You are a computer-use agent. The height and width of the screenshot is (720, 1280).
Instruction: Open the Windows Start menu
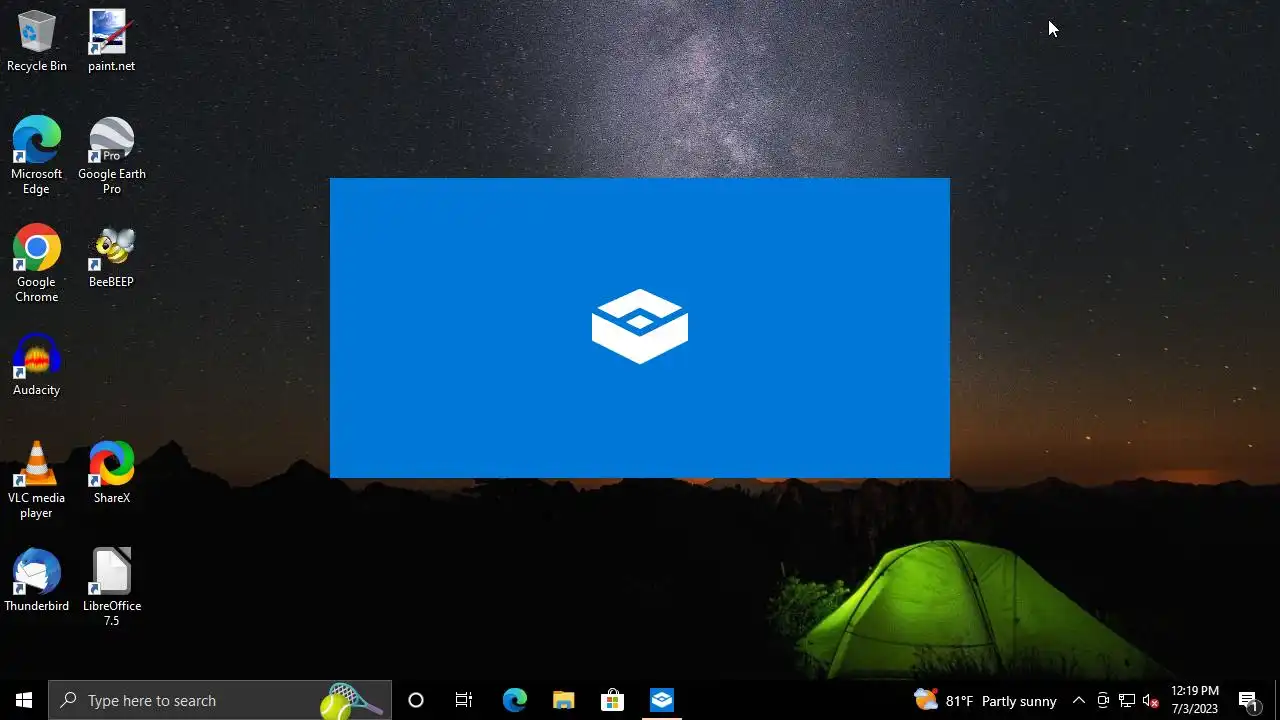tap(24, 700)
